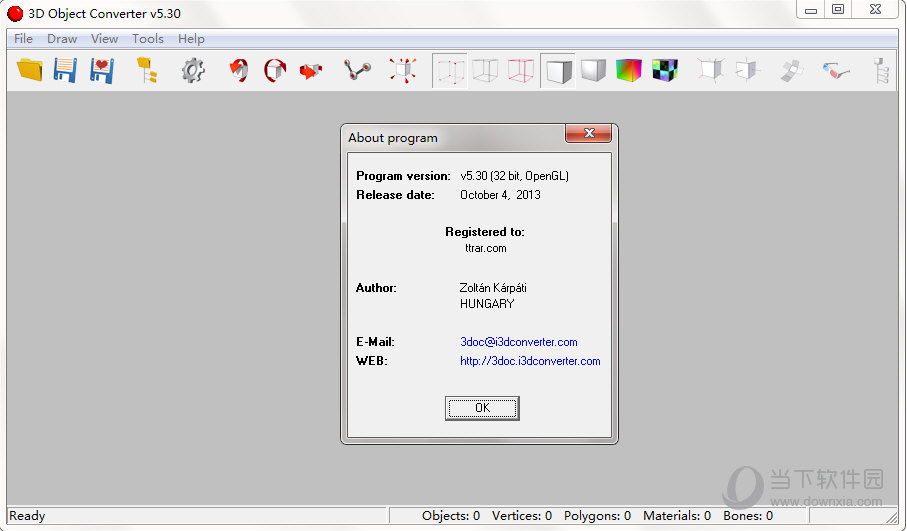The image size is (907, 531).
Task: Select the gray wireframe cube mode
Action: tap(485, 71)
